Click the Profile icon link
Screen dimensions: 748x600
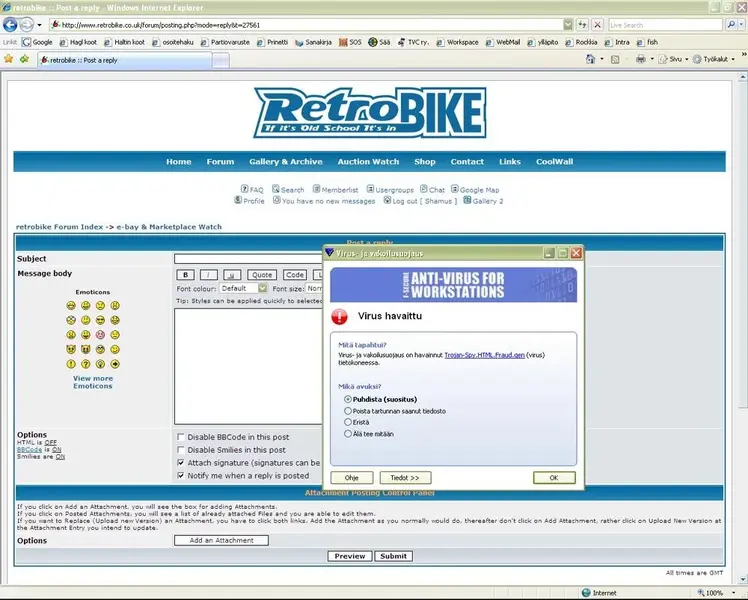pos(249,201)
